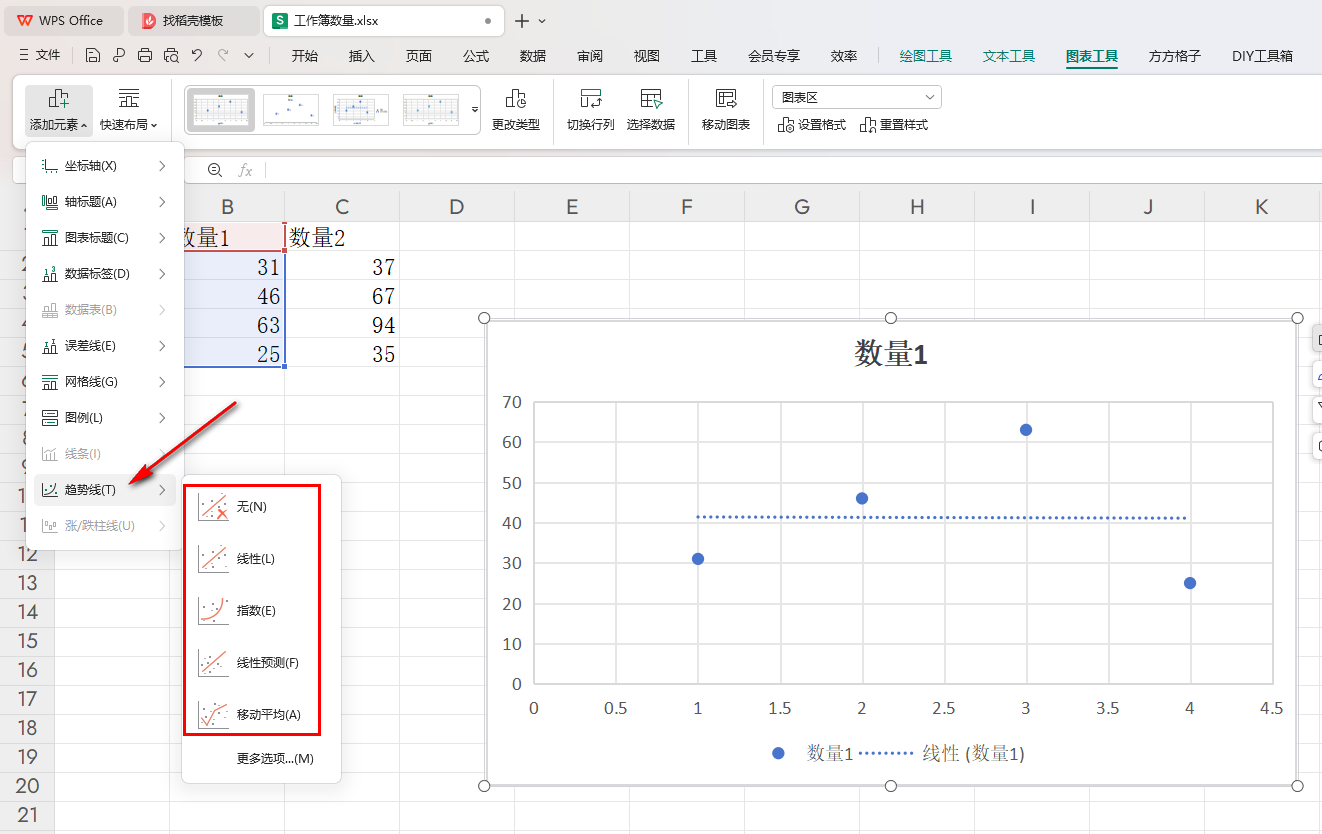1322x834 pixels.
Task: Click the fx insert function icon
Action: click(245, 170)
